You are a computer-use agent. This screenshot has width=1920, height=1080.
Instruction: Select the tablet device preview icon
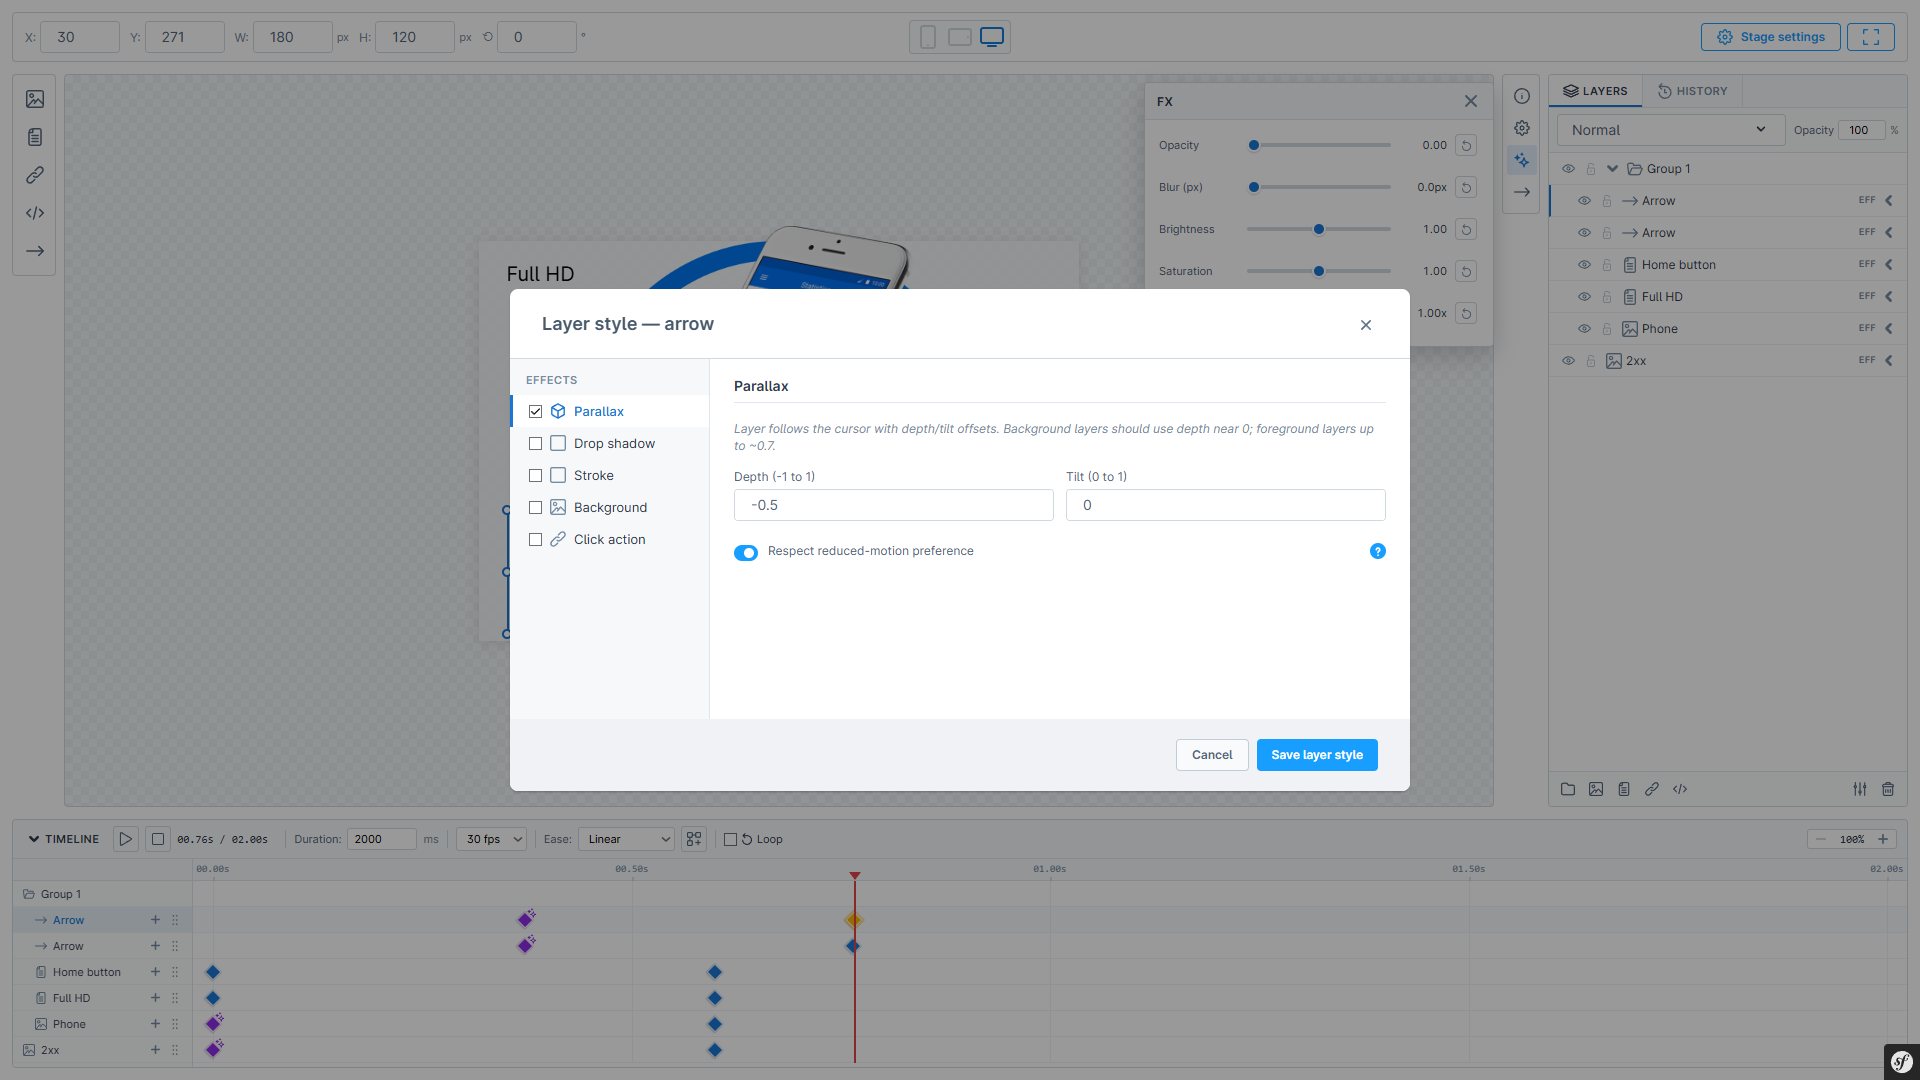pos(960,37)
